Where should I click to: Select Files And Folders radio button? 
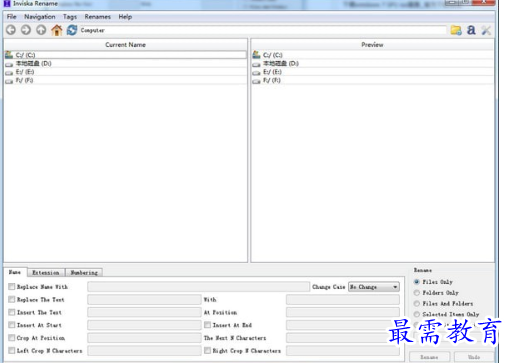(417, 304)
